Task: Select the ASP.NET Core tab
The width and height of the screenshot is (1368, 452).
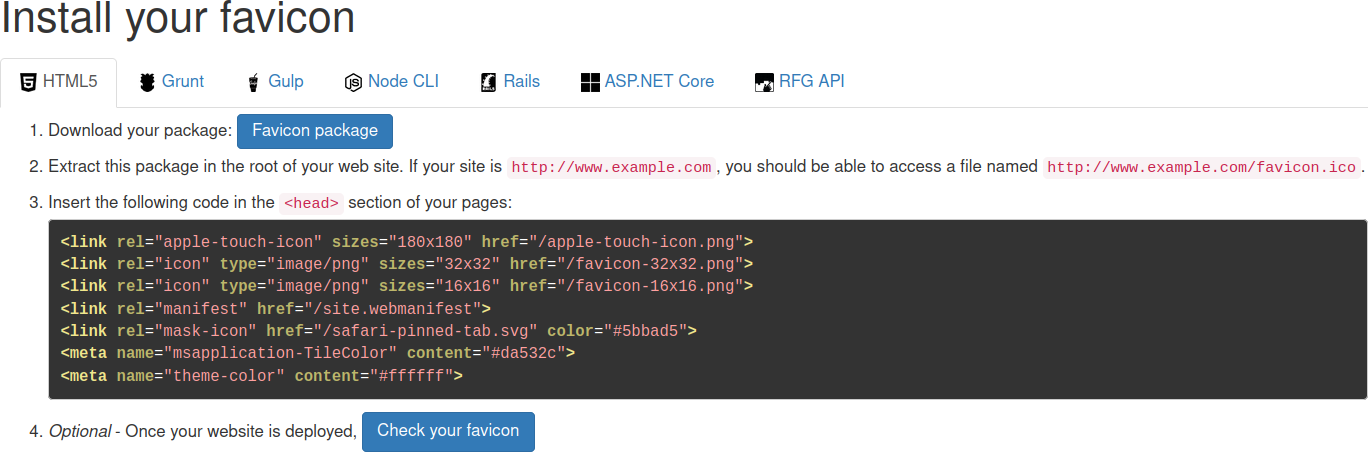Action: point(658,82)
